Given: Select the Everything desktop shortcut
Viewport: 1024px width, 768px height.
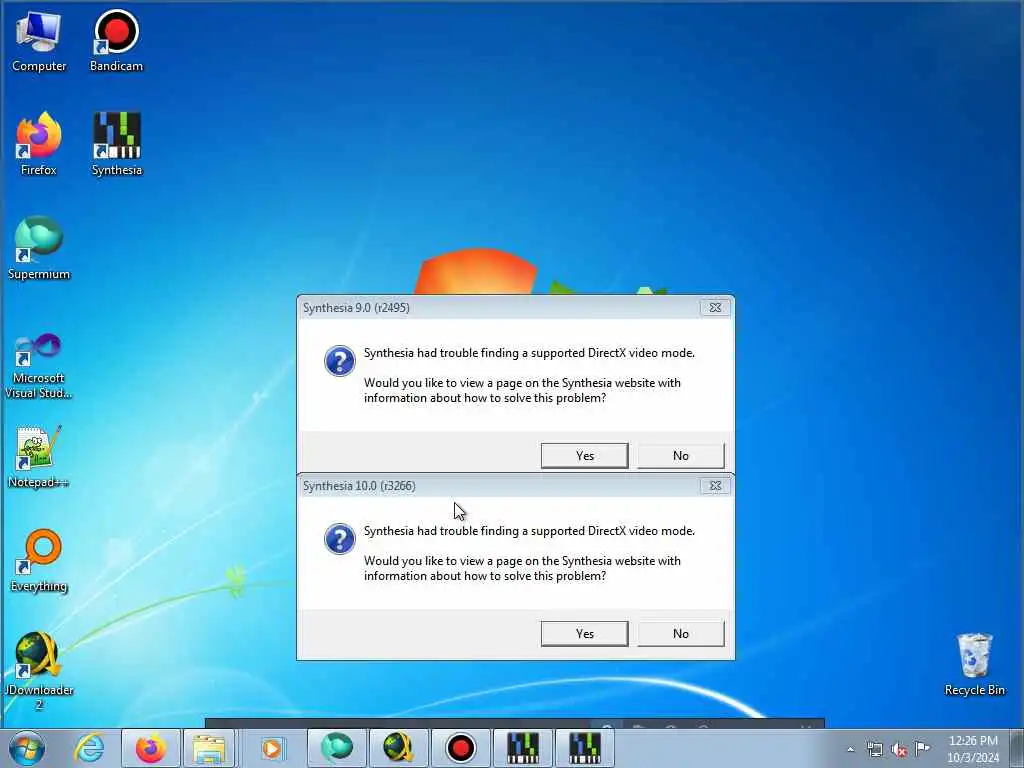Looking at the screenshot, I should click(x=39, y=560).
